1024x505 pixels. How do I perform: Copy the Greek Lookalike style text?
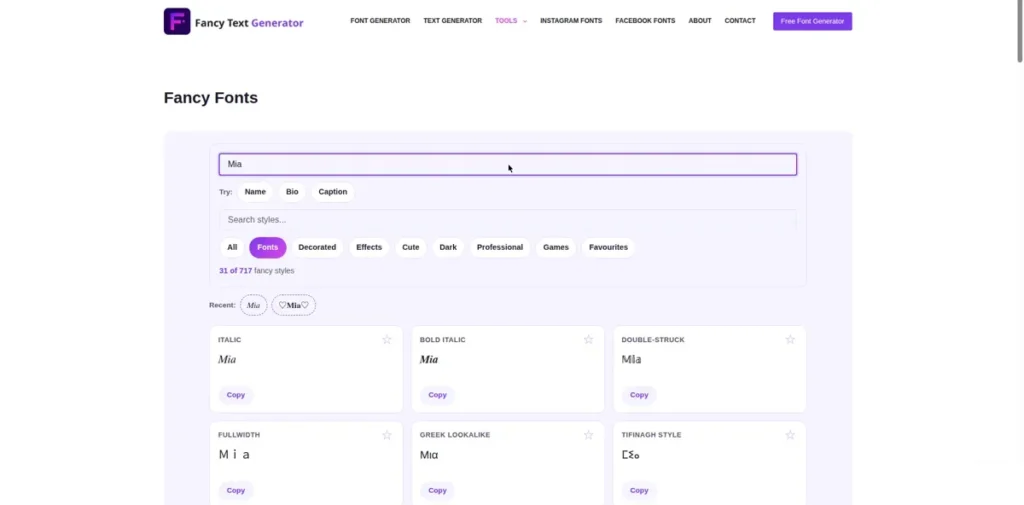click(x=438, y=491)
